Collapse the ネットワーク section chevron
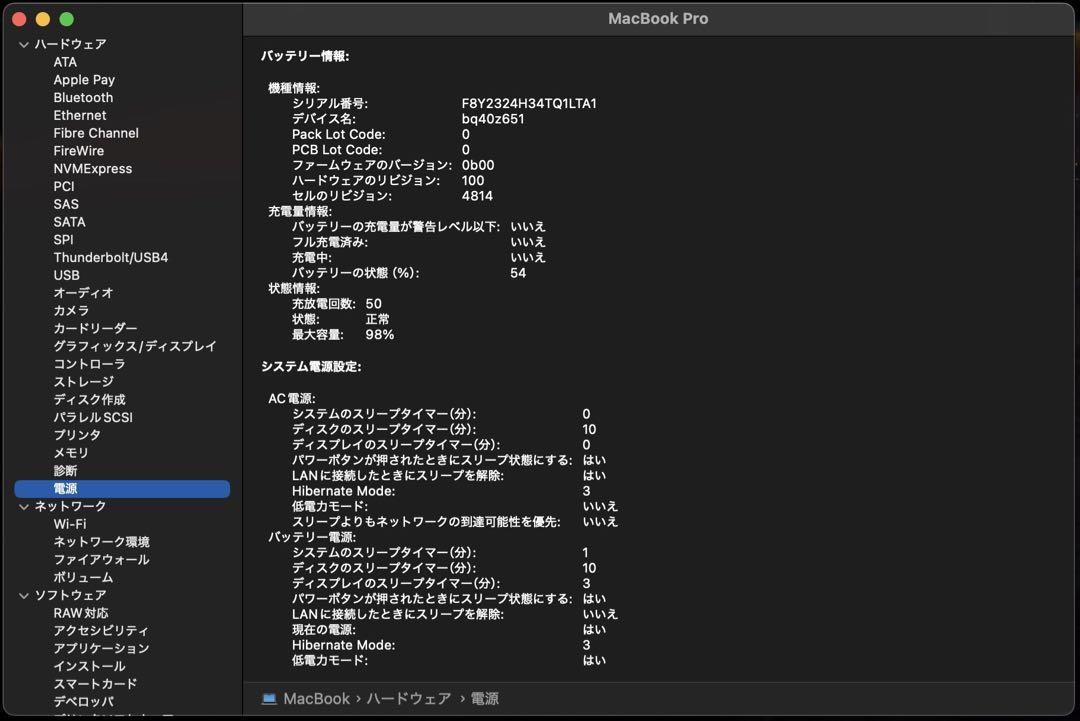The height and width of the screenshot is (721, 1080). (x=24, y=507)
